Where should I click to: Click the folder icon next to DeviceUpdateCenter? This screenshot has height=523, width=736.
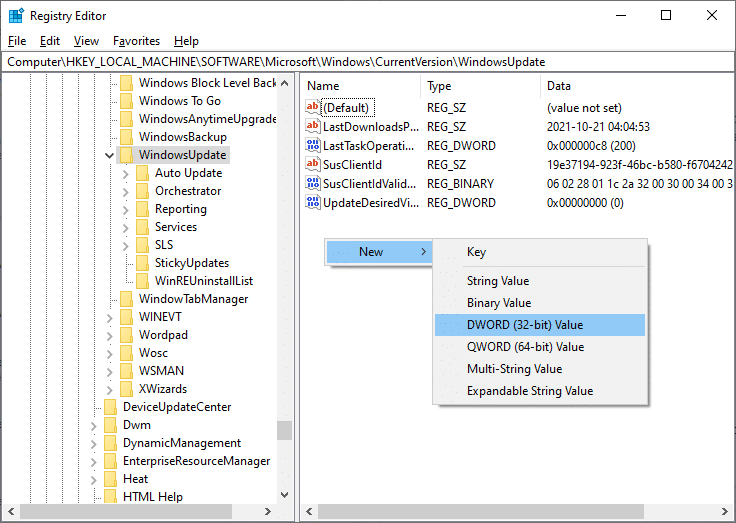110,407
